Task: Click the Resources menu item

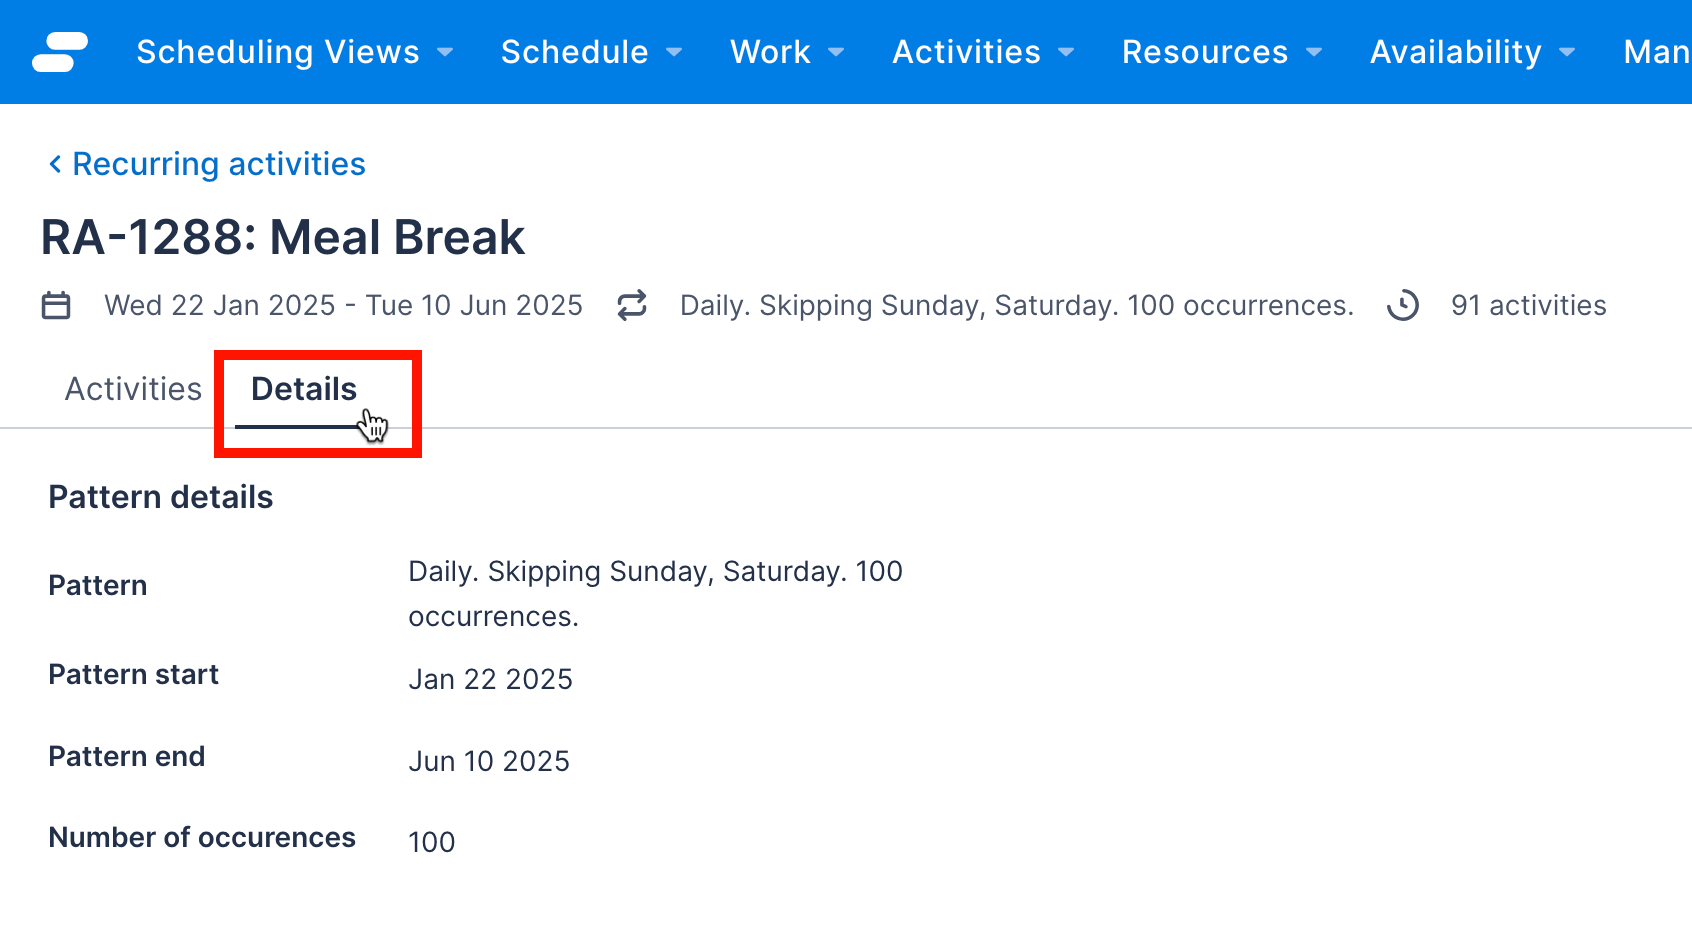Action: tap(1205, 52)
